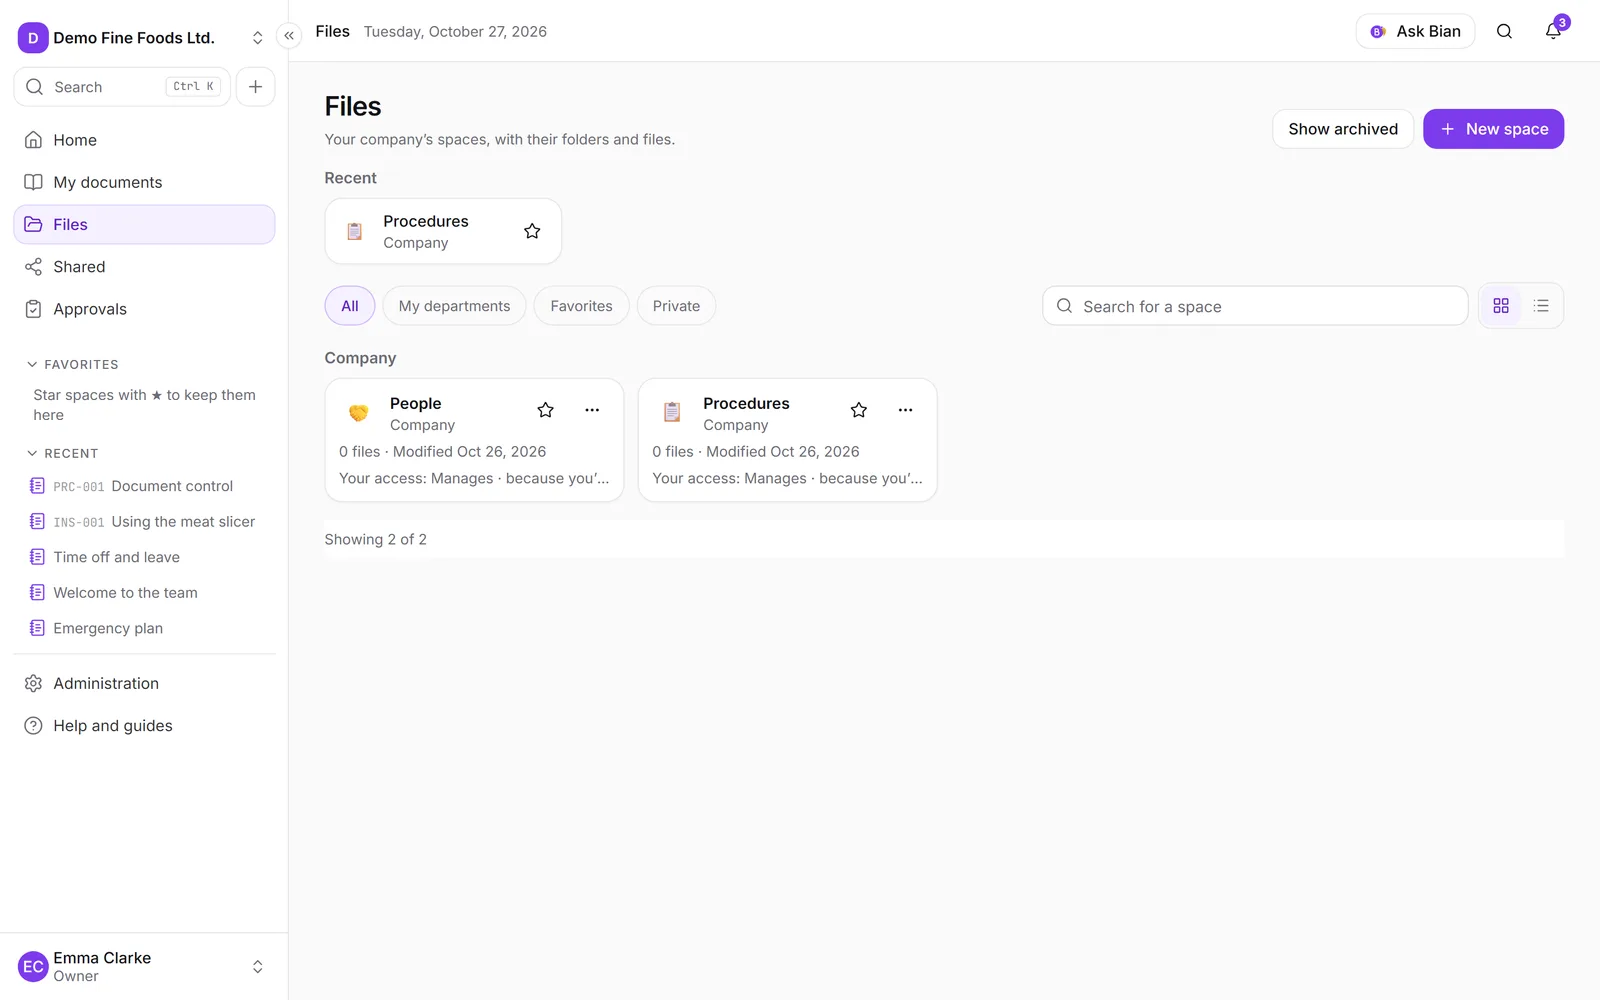This screenshot has width=1600, height=1000.
Task: Open Administration settings
Action: pos(144,683)
